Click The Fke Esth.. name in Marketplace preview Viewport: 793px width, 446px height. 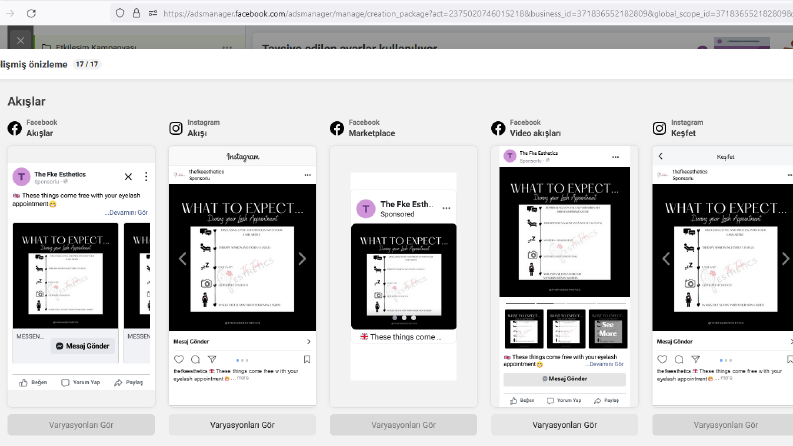click(x=407, y=204)
